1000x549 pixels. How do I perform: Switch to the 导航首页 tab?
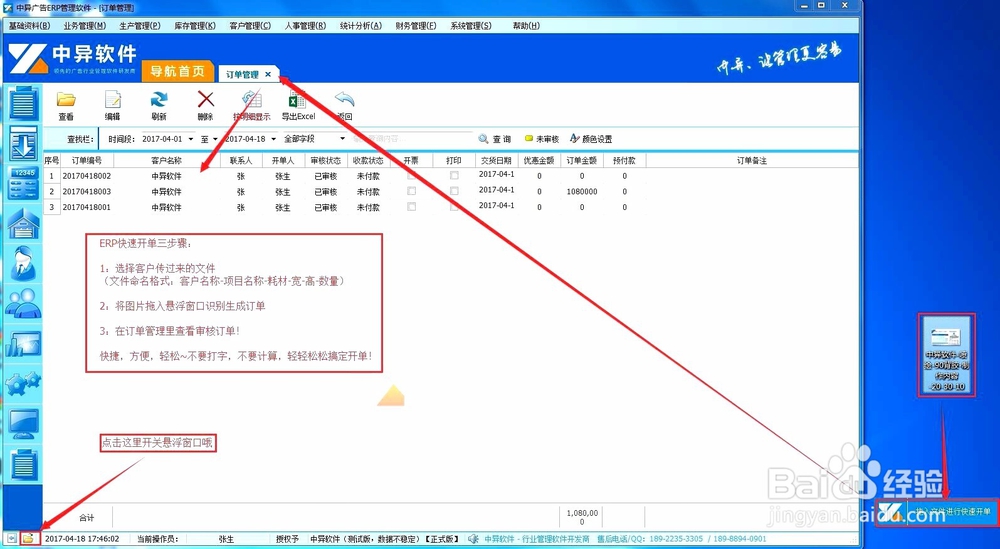point(177,71)
